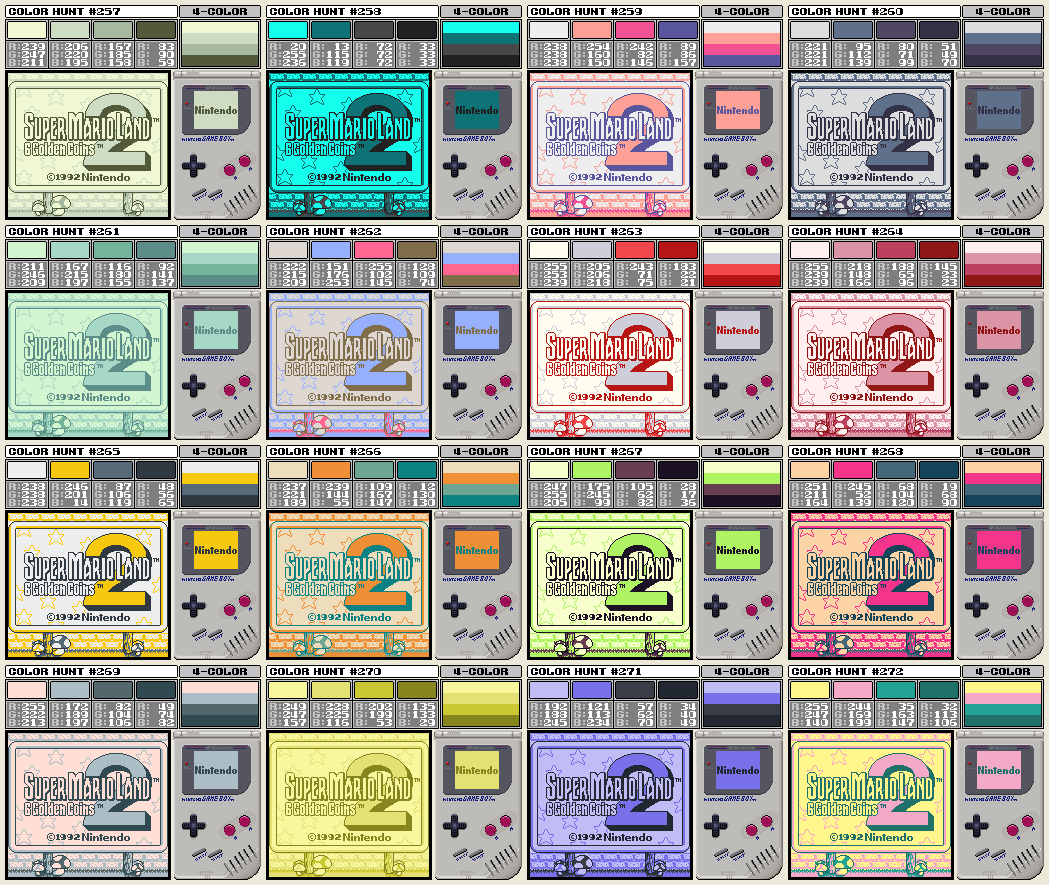Pick the lavender gray swatch in palette #263

[x=592, y=250]
